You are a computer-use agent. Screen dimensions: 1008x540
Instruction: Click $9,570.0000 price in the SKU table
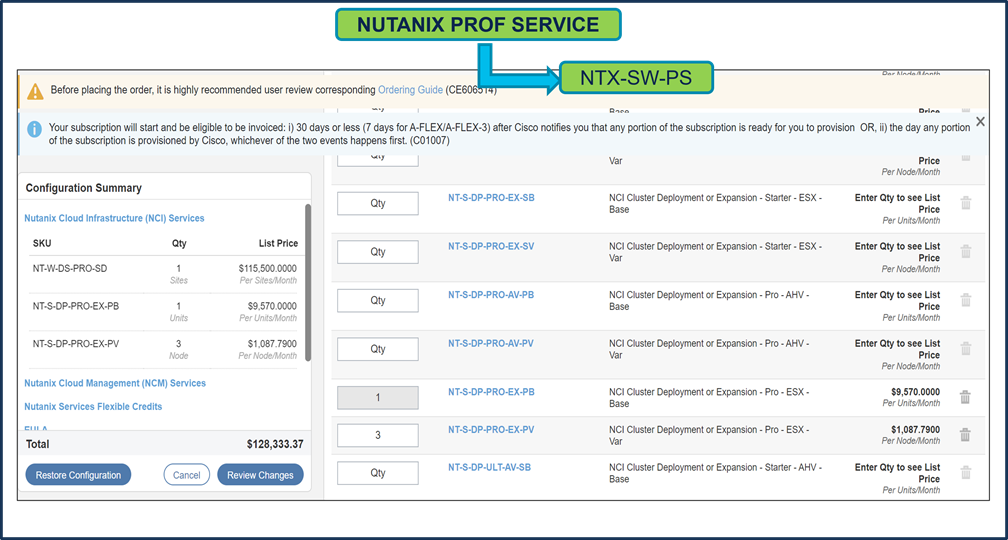915,392
